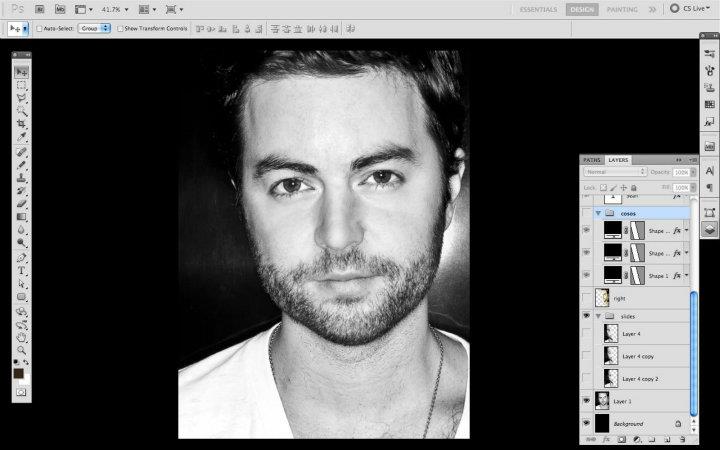
Task: Launch Adobe Bridge from top bar
Action: [x=39, y=9]
